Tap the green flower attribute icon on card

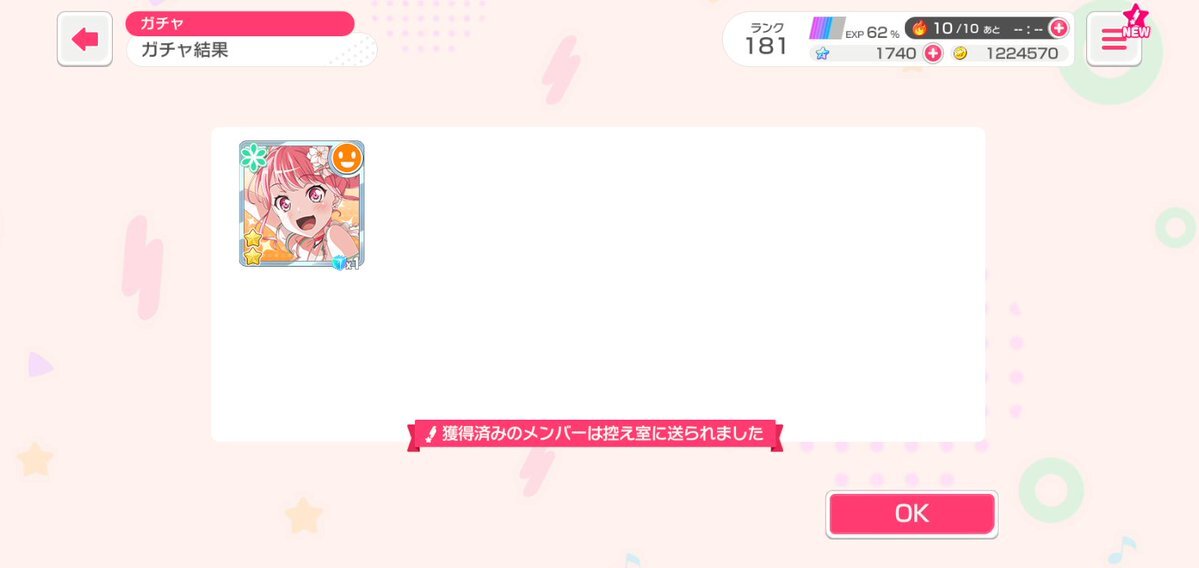pos(253,157)
